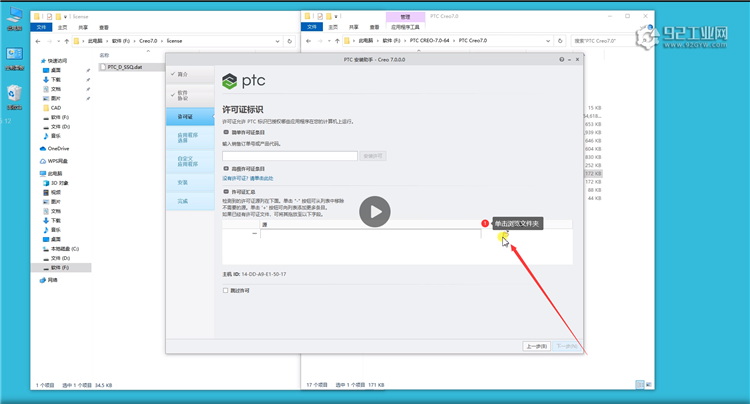The width and height of the screenshot is (750, 404).
Task: Select highlighted Software (F:) drive in navigation pane
Action: (61, 268)
